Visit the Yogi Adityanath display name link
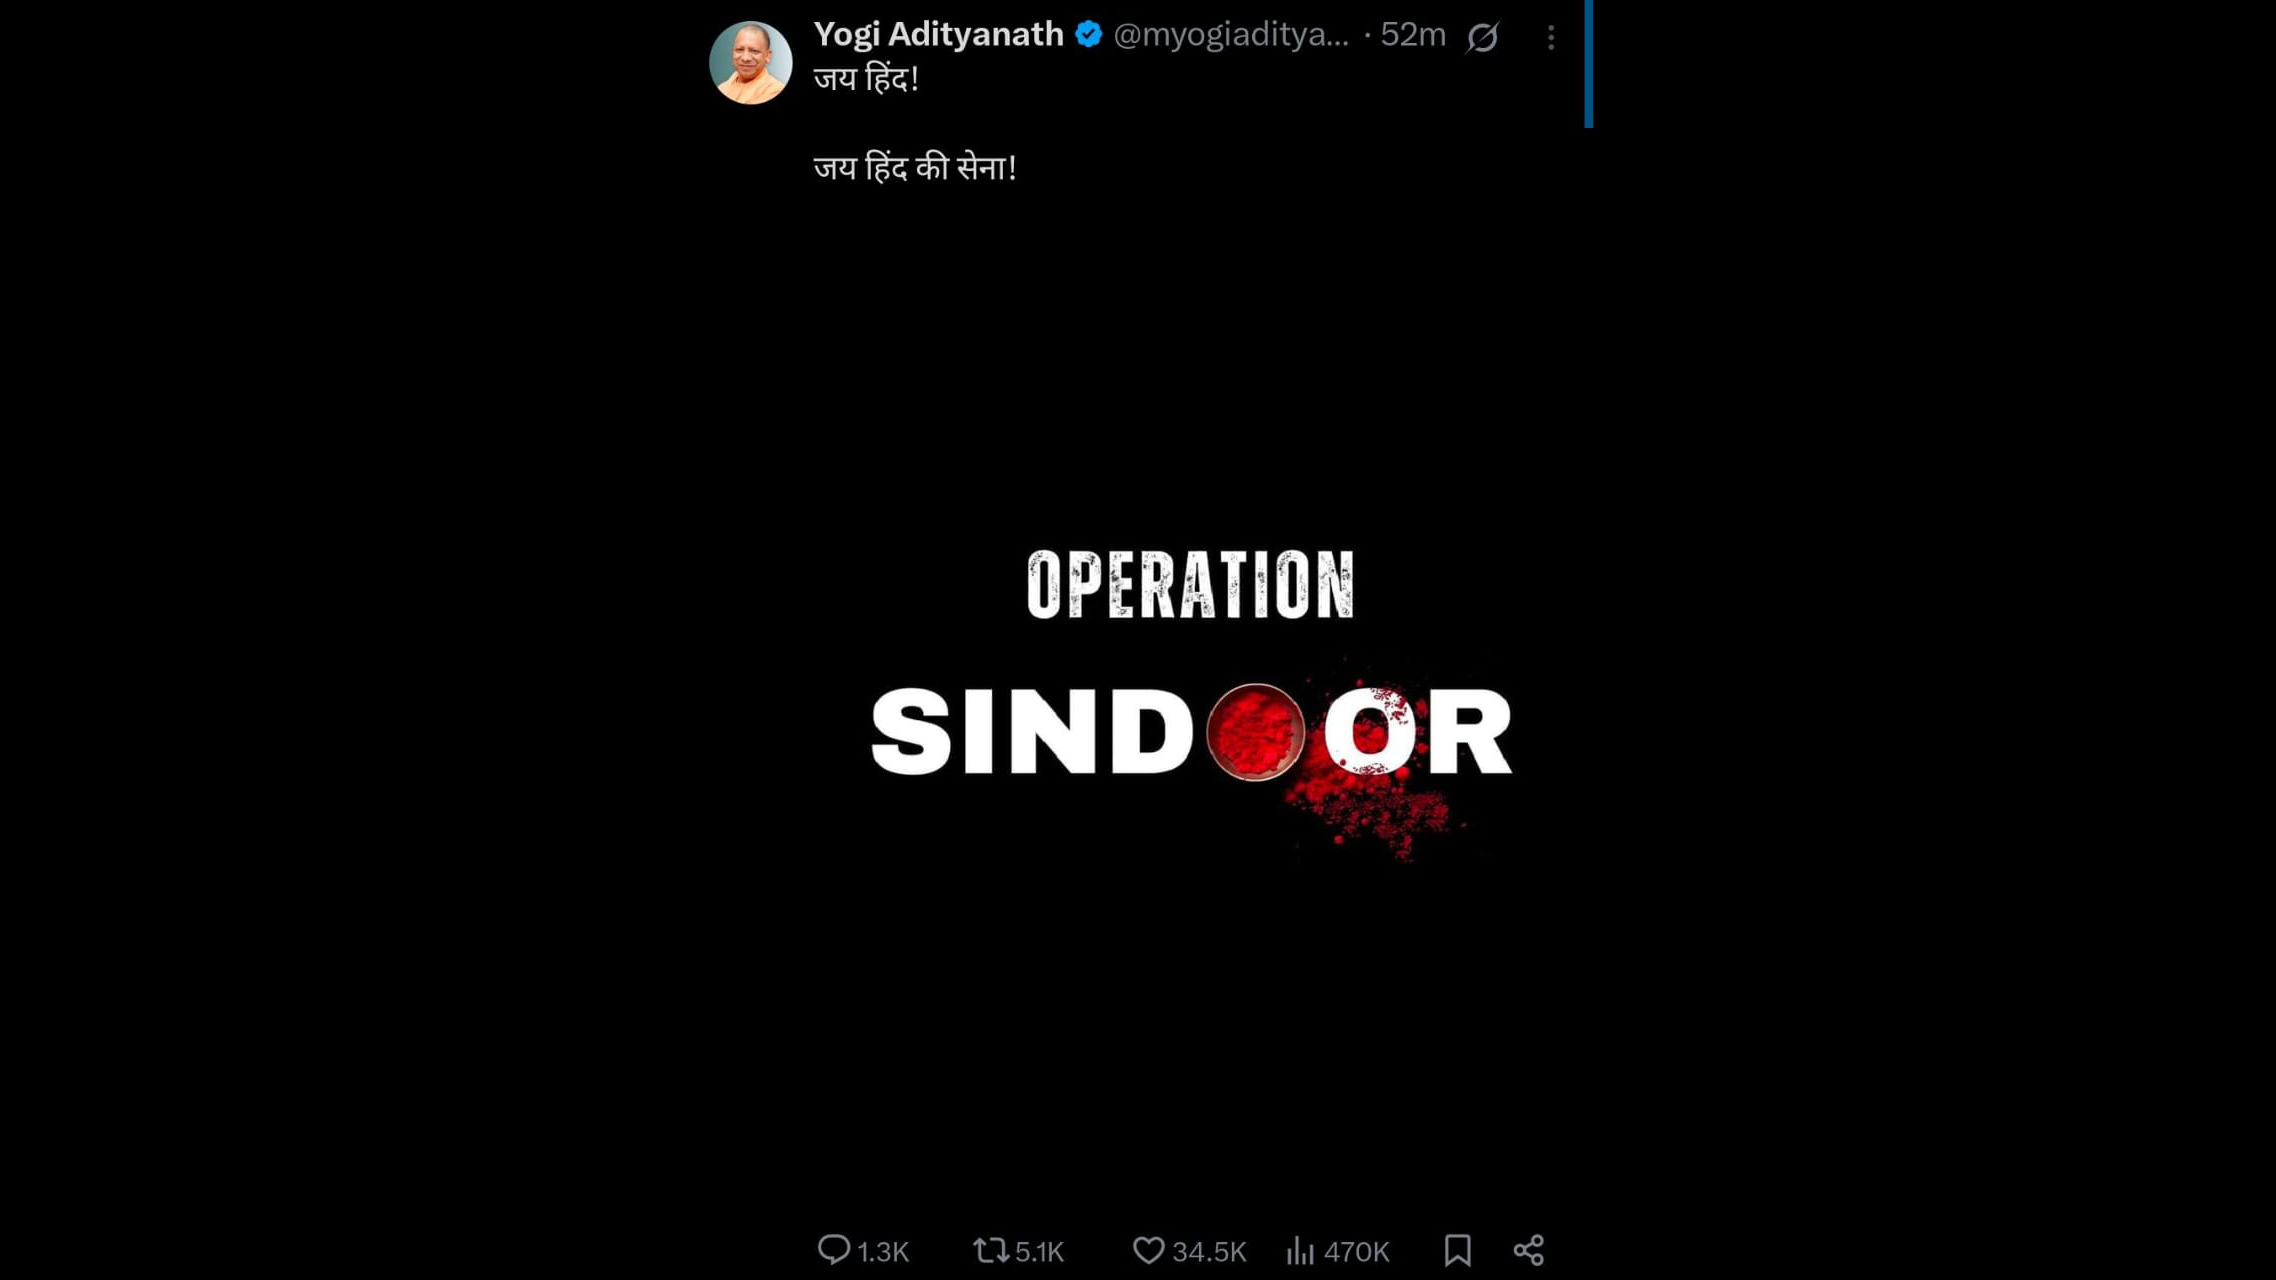The width and height of the screenshot is (2276, 1280). click(x=938, y=35)
